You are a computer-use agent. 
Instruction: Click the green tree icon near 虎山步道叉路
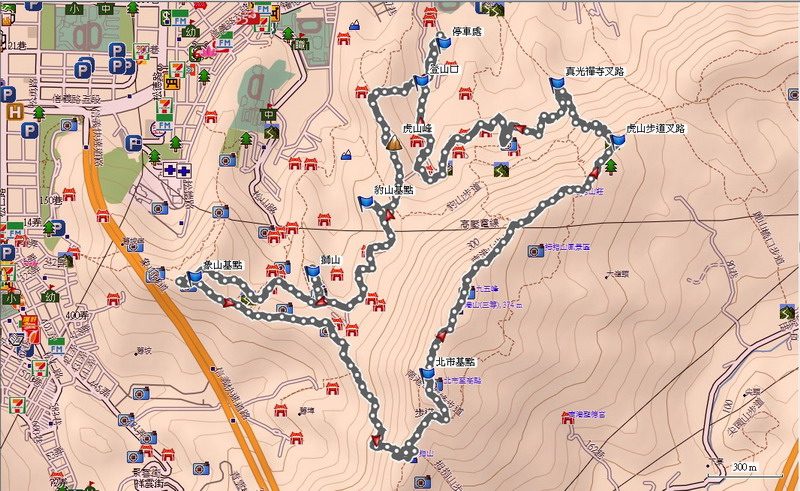611,165
